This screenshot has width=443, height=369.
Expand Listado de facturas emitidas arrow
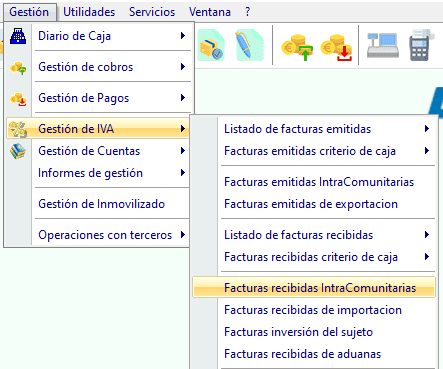click(427, 129)
